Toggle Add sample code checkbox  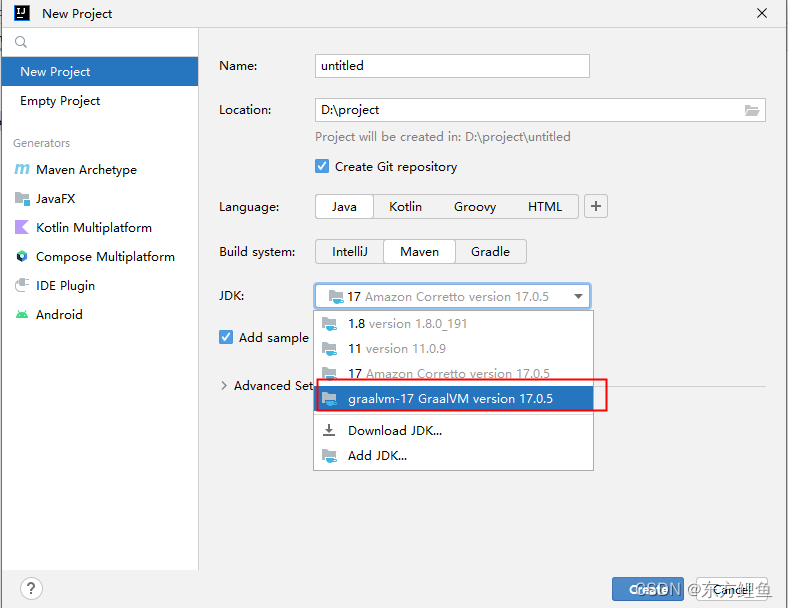pos(226,337)
